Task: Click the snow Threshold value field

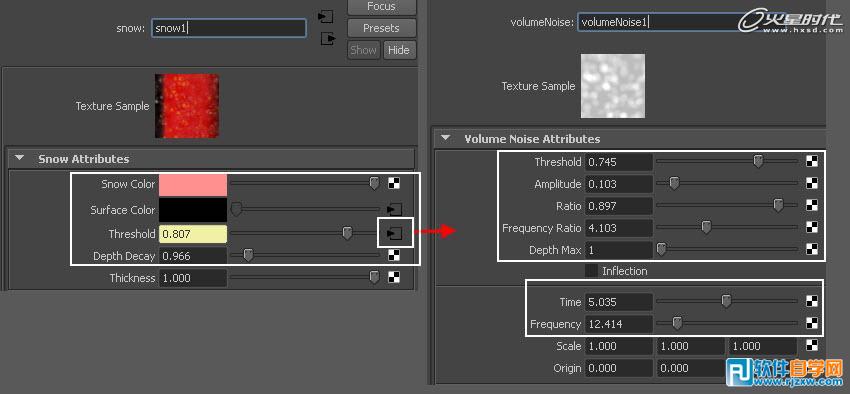Action: [x=193, y=234]
